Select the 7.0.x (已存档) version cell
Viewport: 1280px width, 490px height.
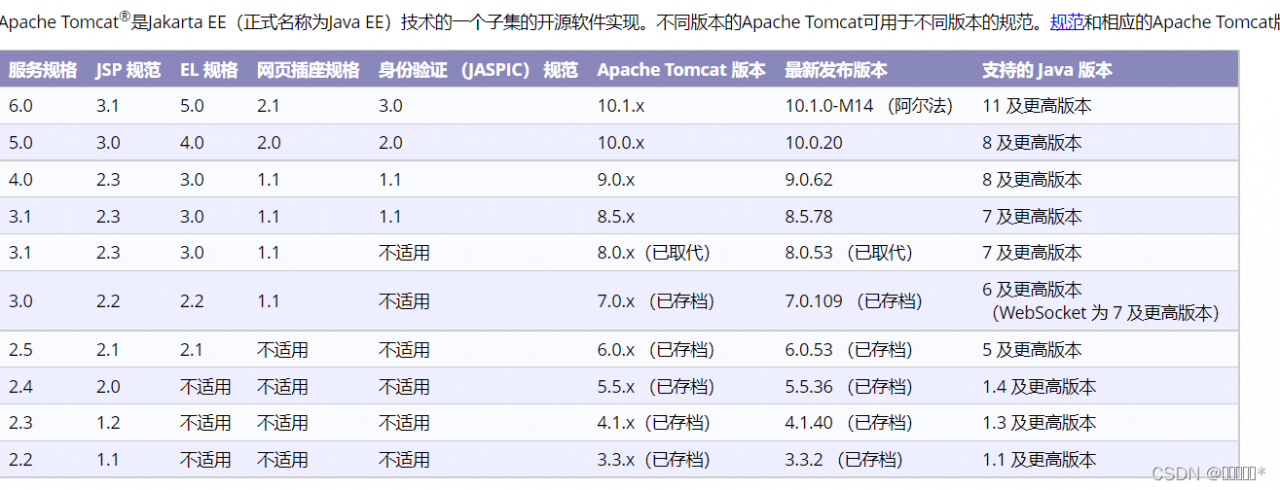tap(656, 301)
